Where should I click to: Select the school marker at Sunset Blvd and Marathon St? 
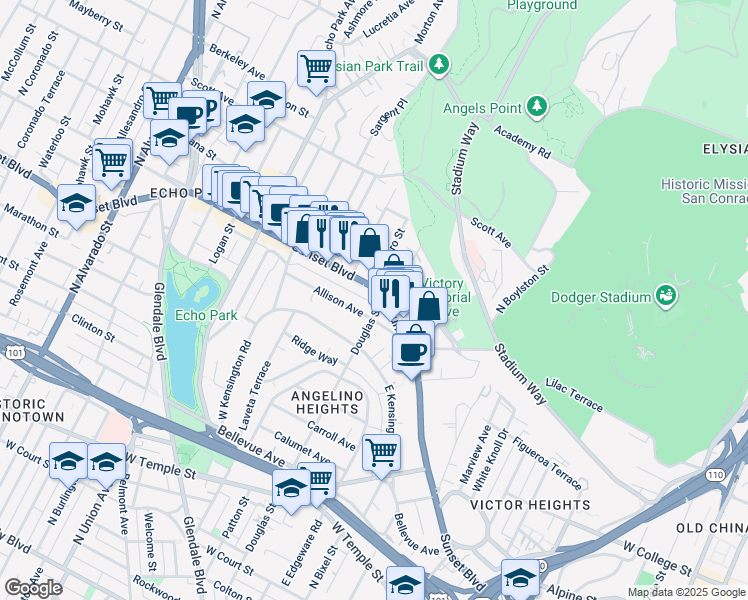coord(76,205)
